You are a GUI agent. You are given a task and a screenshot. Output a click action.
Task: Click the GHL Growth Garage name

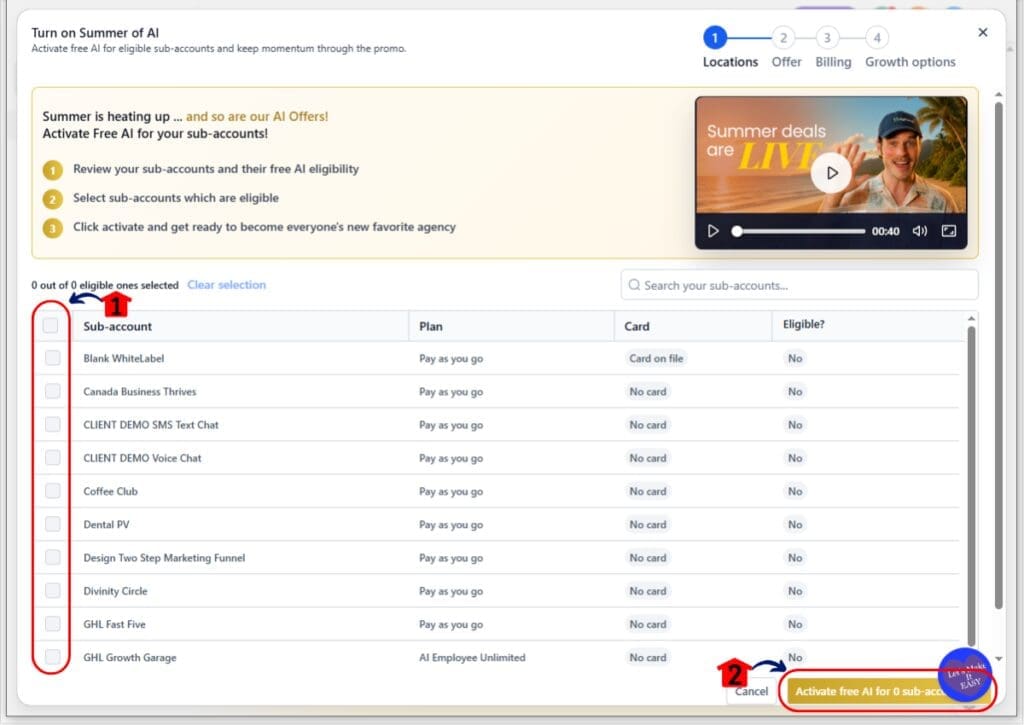pyautogui.click(x=130, y=657)
